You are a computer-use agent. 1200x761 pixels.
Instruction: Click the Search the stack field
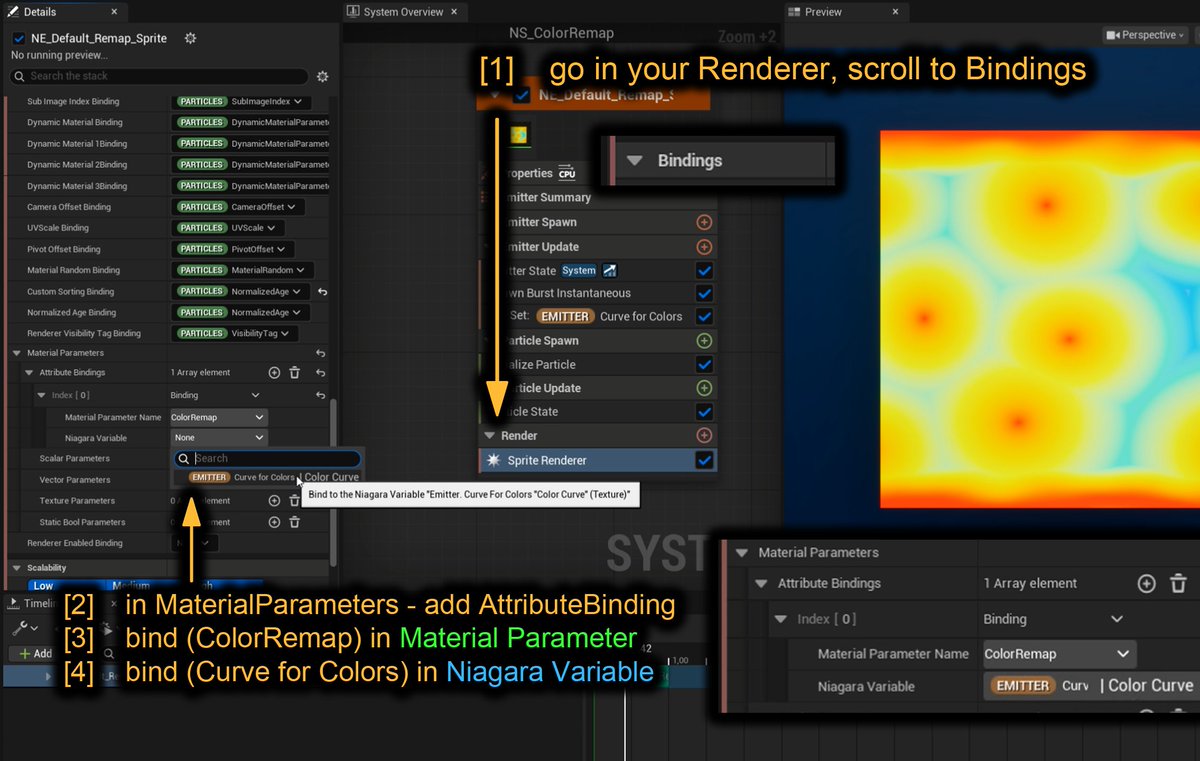(160, 76)
